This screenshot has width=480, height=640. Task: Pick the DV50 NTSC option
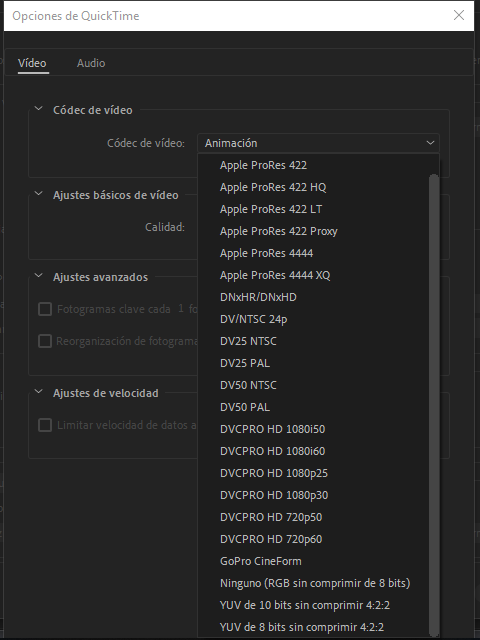click(x=313, y=386)
